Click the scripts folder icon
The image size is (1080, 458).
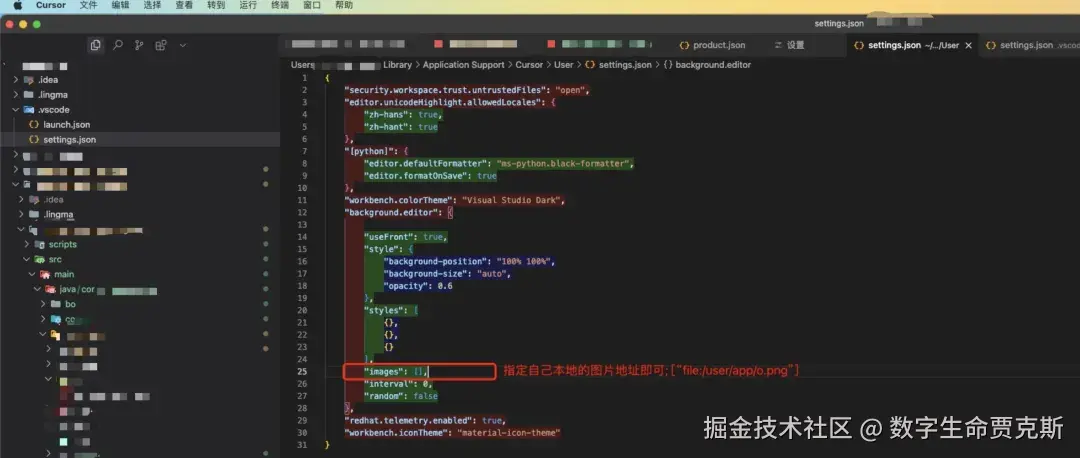pyautogui.click(x=40, y=244)
